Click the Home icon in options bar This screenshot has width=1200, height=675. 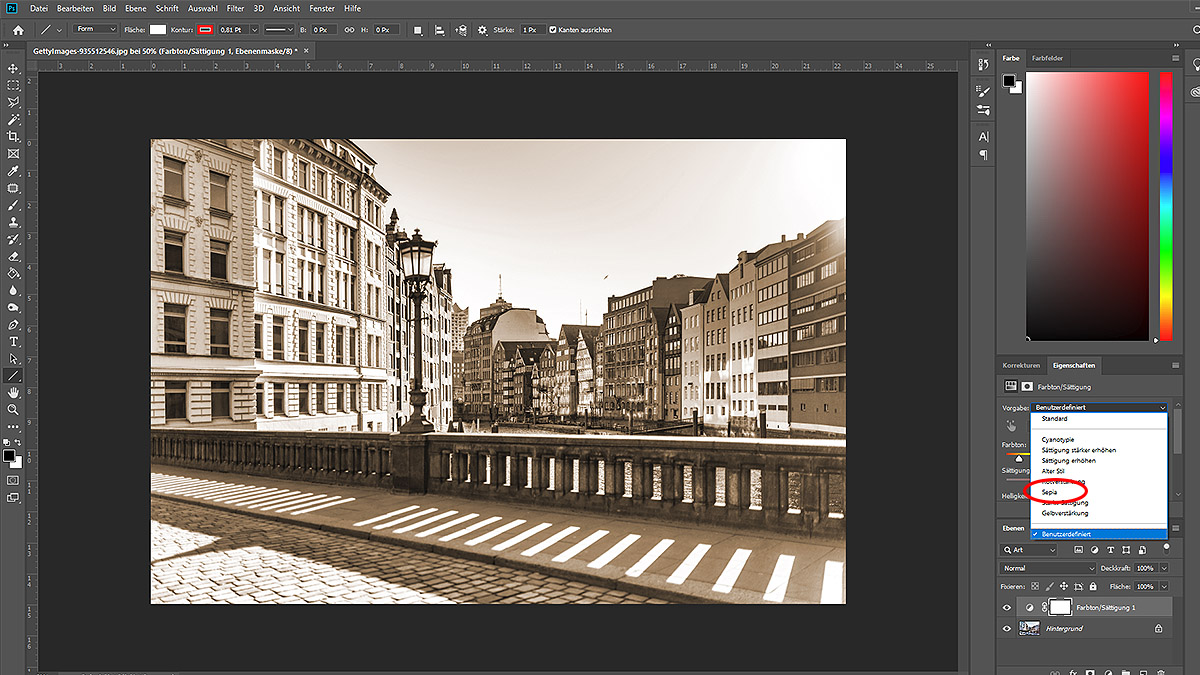click(x=17, y=30)
